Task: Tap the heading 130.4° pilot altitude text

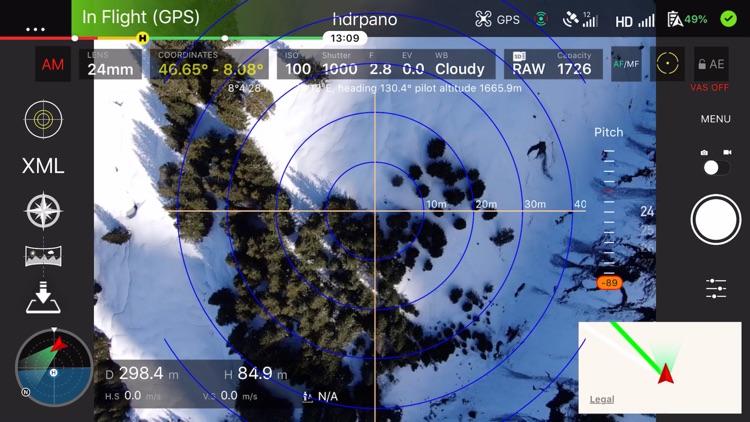Action: (430, 88)
